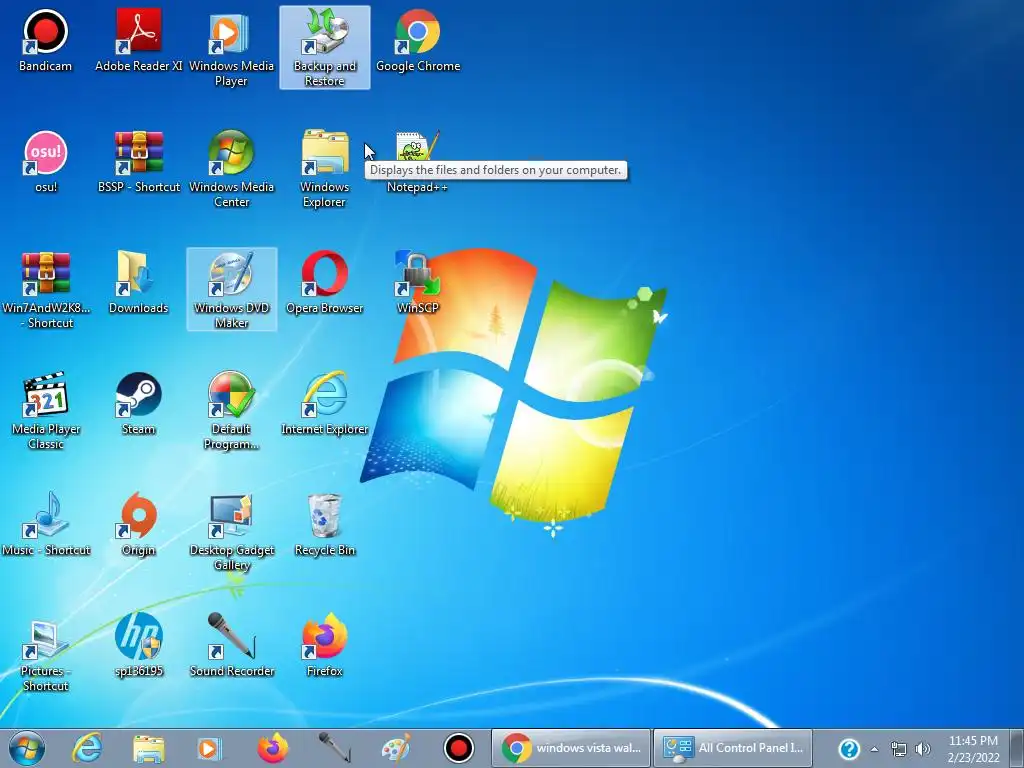Select Windows Media Player desktop icon
Viewport: 1024px width, 768px height.
pyautogui.click(x=231, y=47)
